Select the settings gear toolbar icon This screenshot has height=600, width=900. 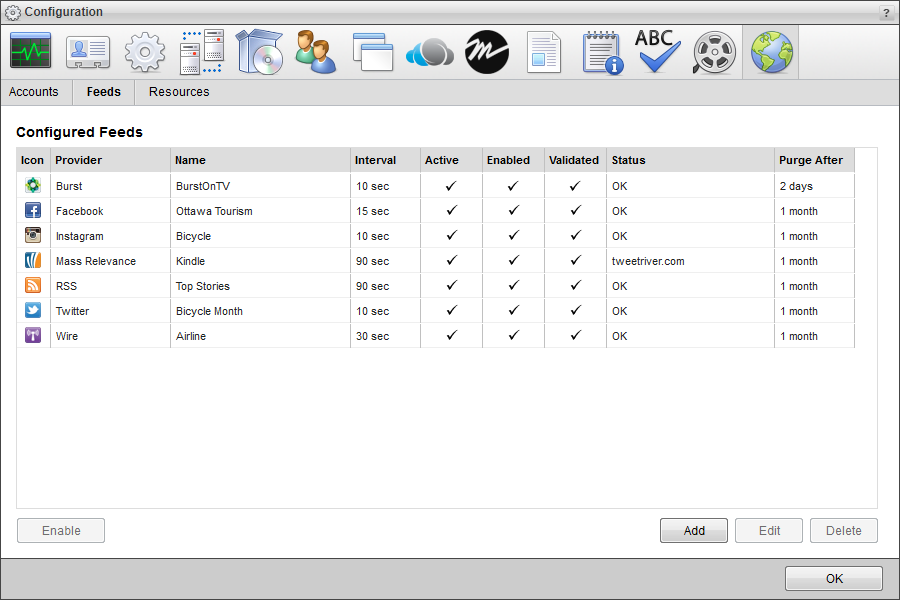click(144, 51)
